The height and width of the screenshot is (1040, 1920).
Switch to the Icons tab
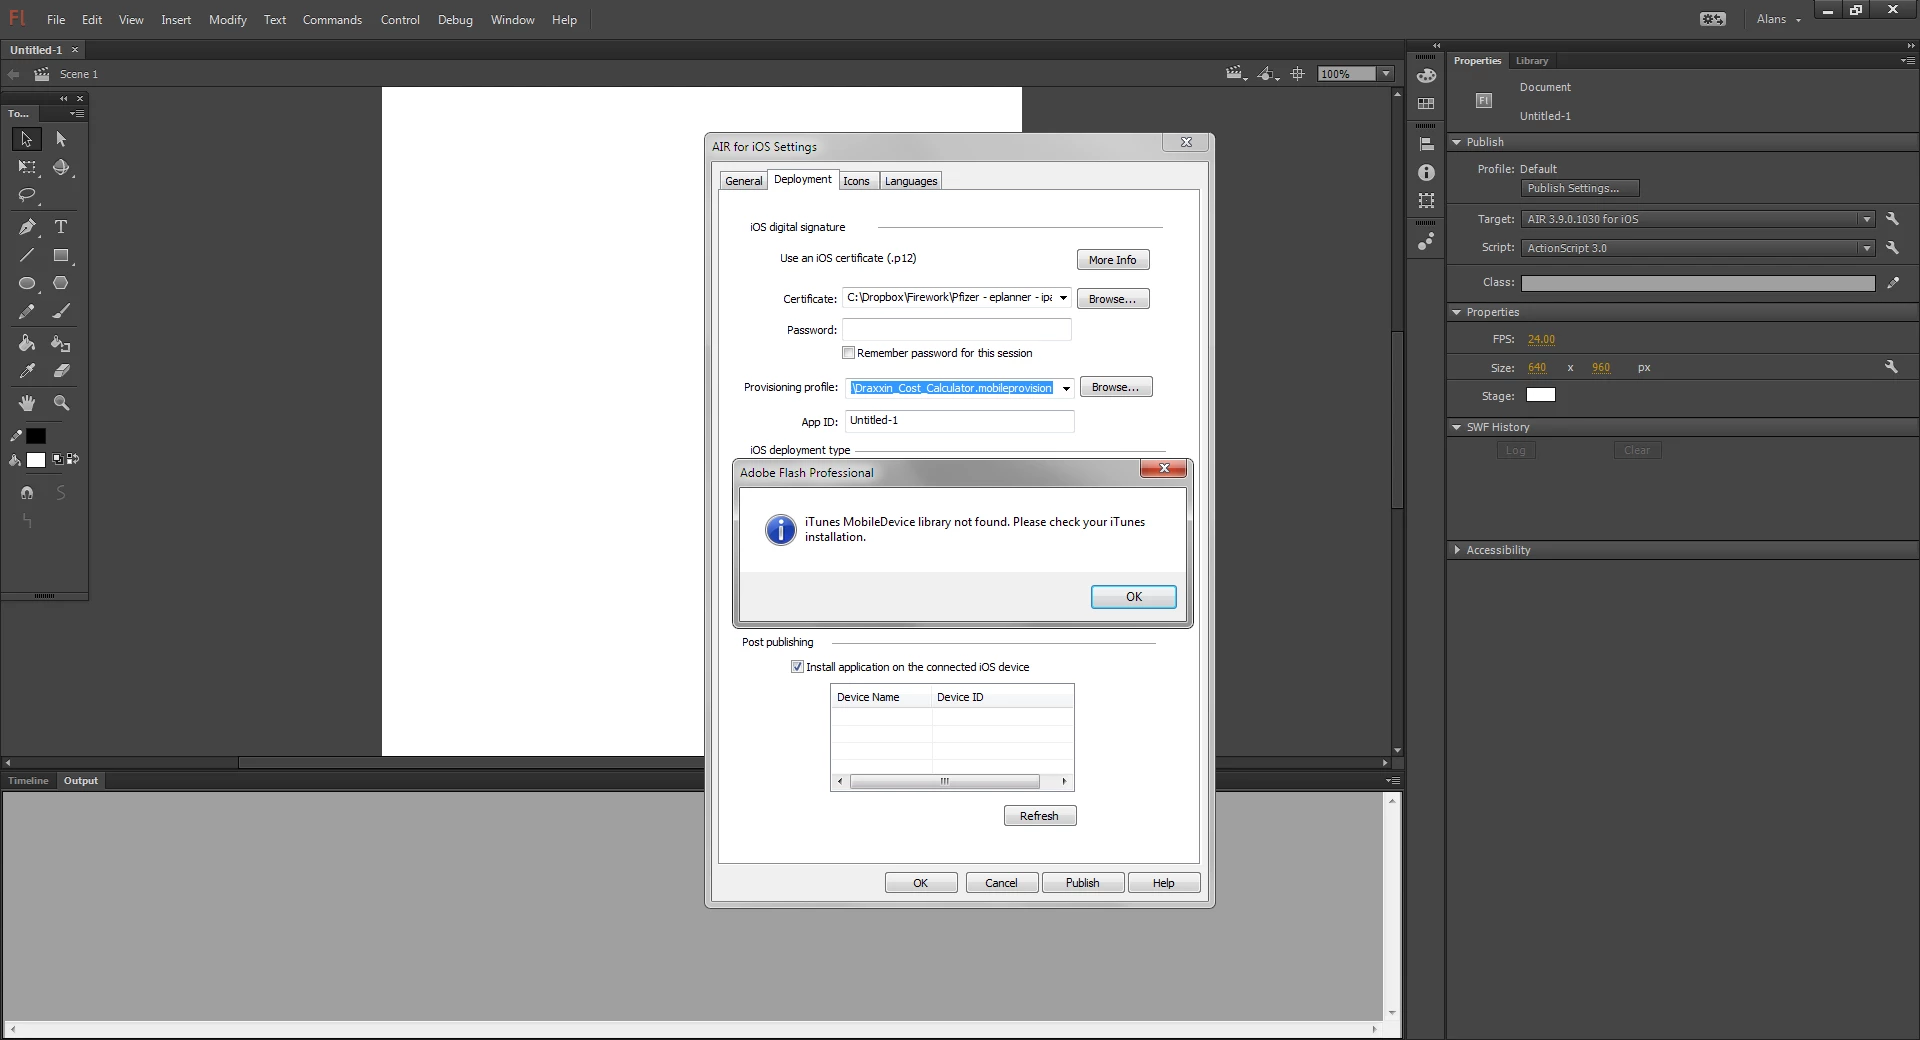tap(856, 181)
